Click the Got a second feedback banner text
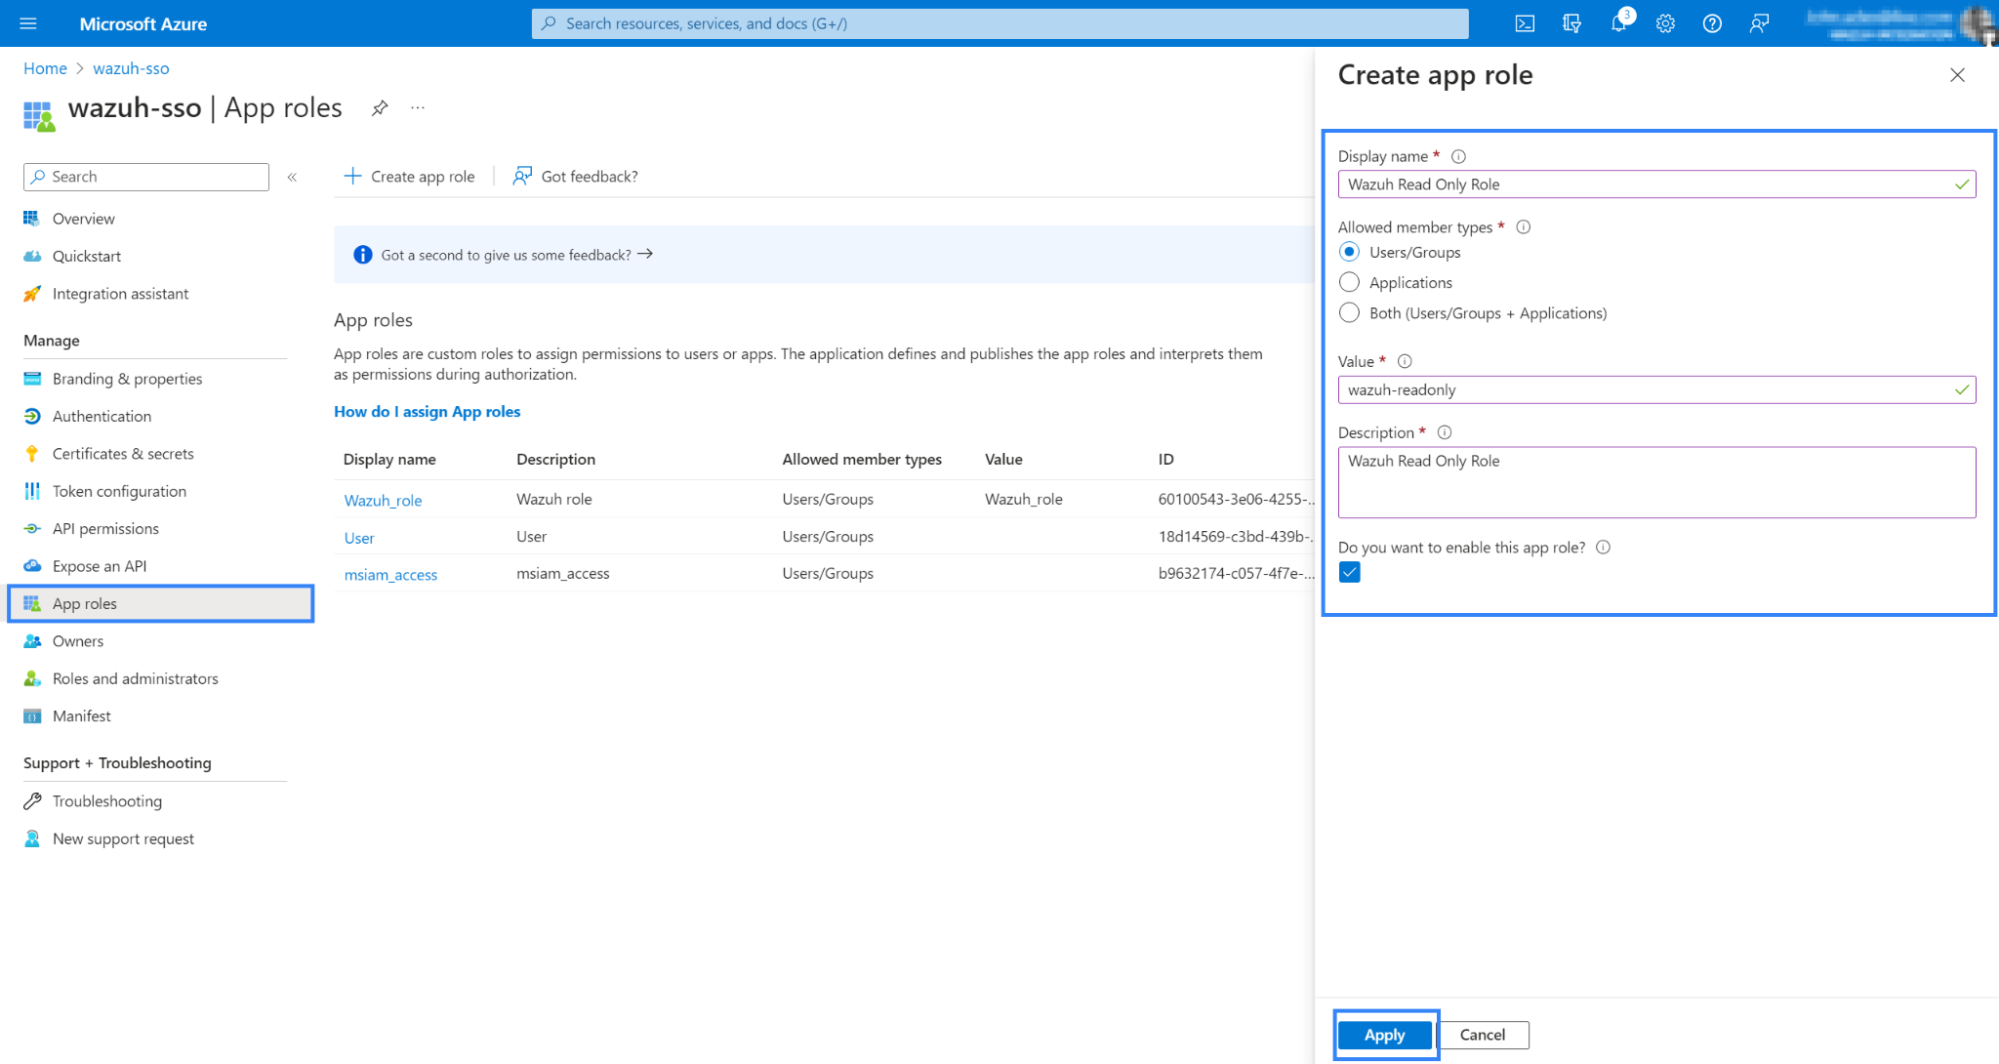 coord(506,255)
